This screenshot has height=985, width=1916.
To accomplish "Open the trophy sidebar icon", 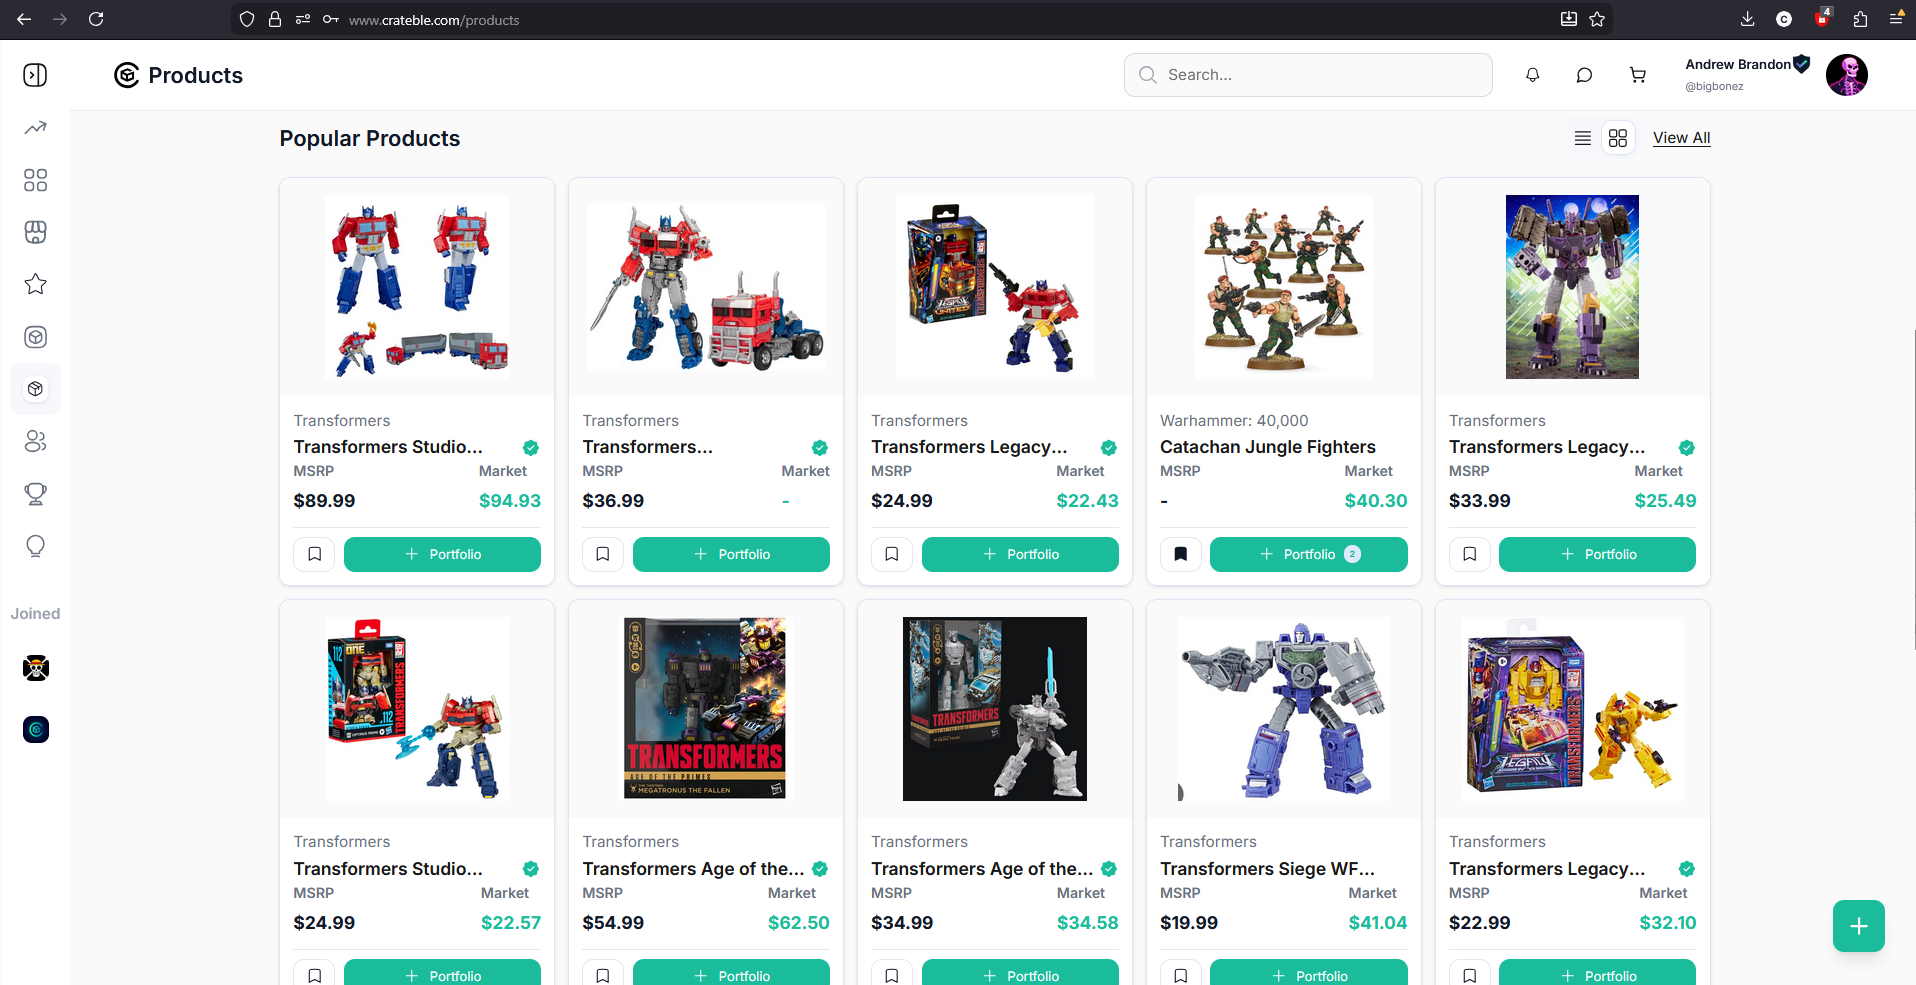I will pyautogui.click(x=36, y=494).
